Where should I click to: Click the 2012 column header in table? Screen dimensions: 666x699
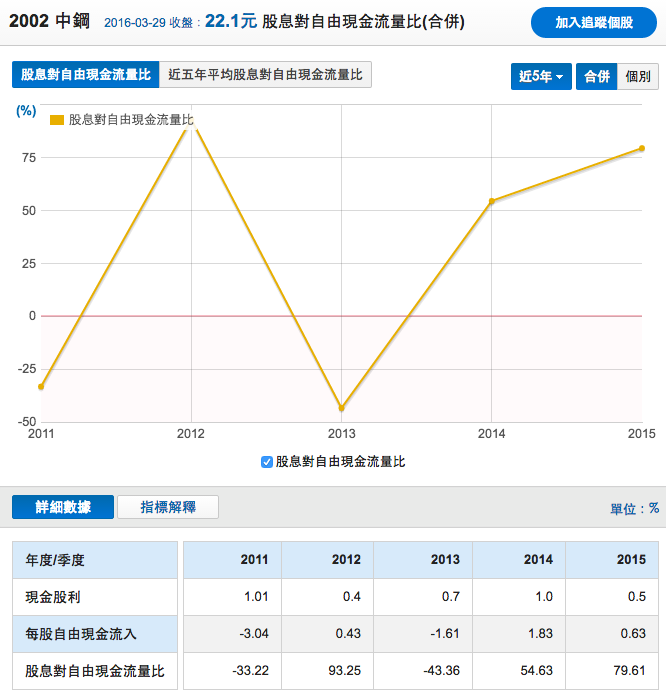(x=346, y=560)
